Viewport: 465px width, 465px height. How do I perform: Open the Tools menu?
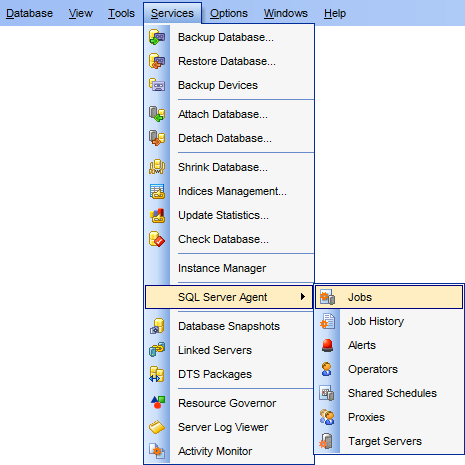coord(121,13)
